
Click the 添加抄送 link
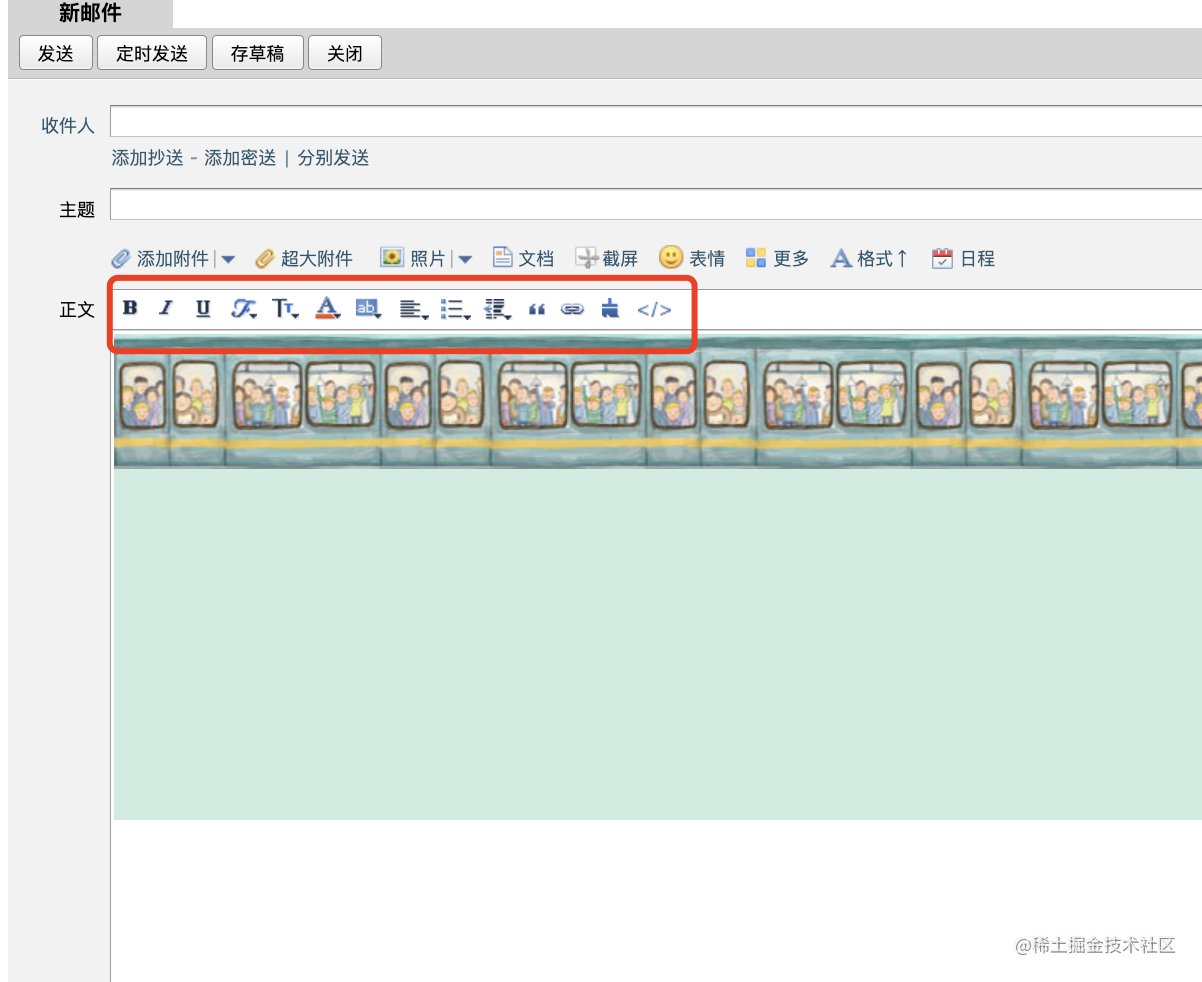pyautogui.click(x=148, y=158)
